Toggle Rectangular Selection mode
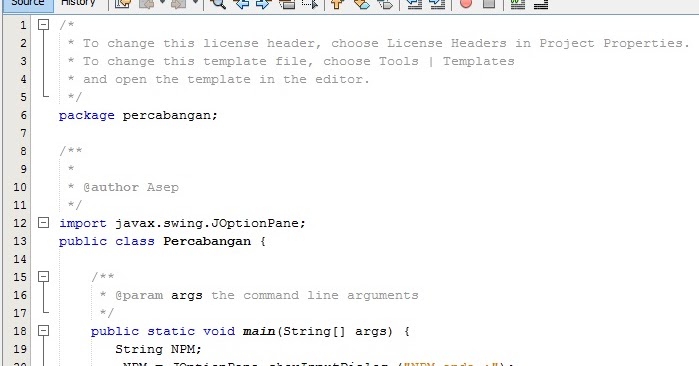699x366 pixels. point(310,4)
